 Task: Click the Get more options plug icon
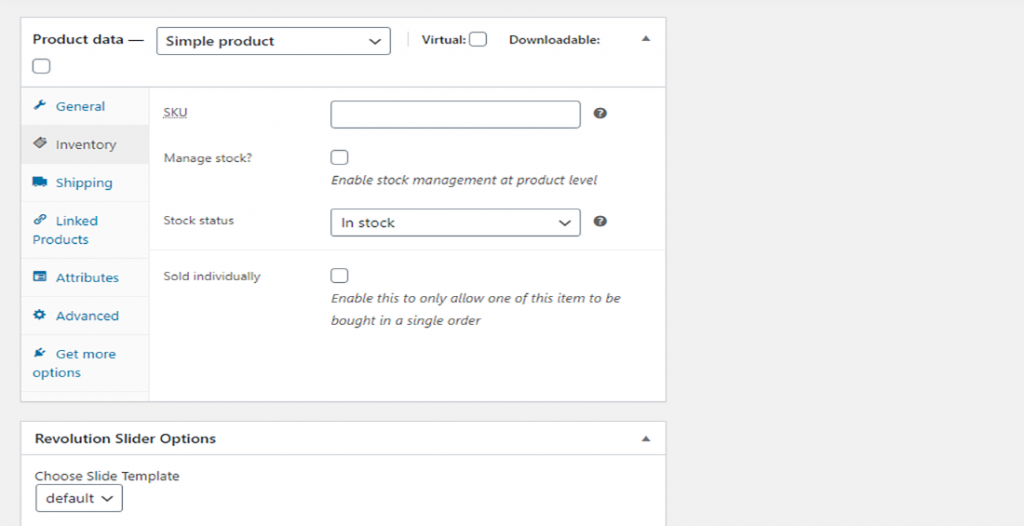pyautogui.click(x=40, y=353)
